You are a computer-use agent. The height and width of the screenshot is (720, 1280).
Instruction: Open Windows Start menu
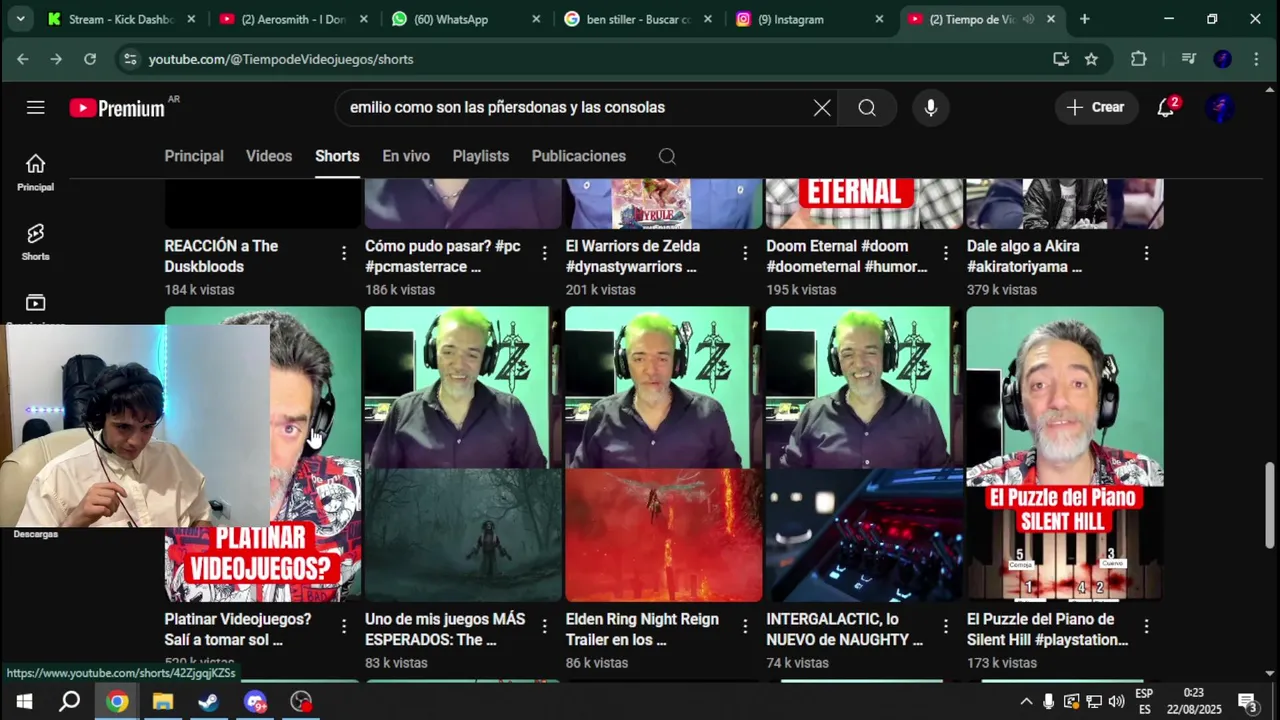point(23,701)
